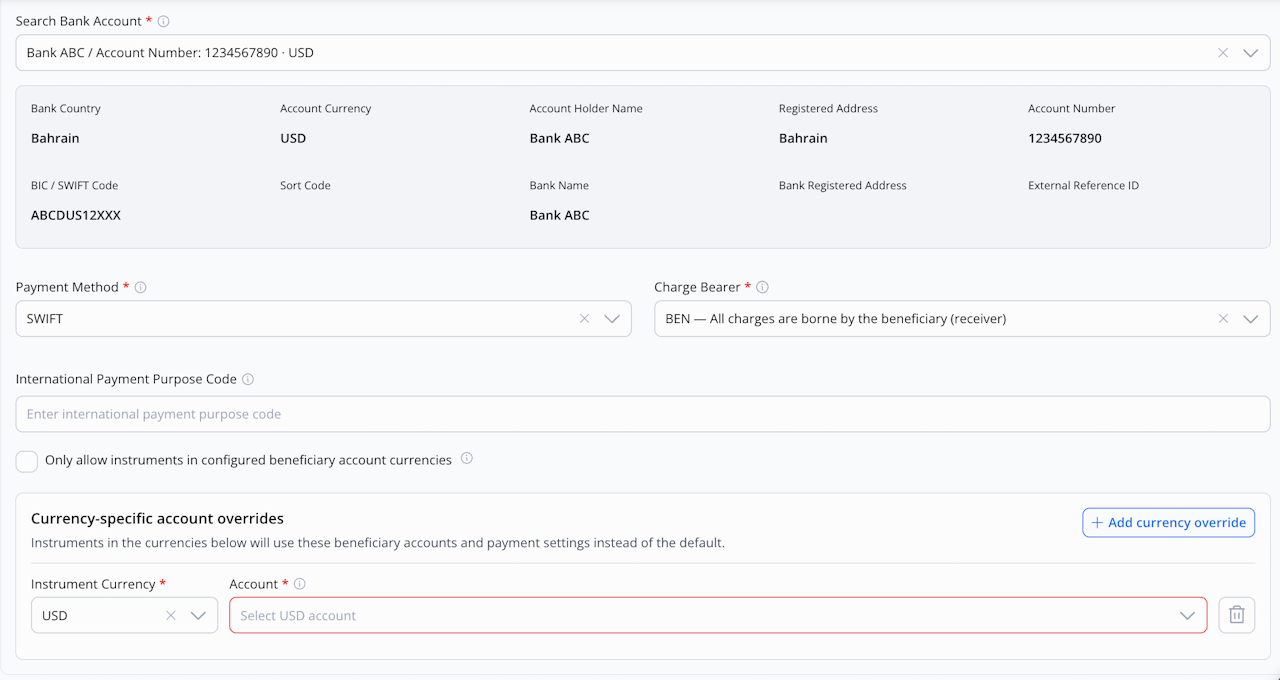Open the Instrument Currency dropdown arrow

[x=198, y=616]
